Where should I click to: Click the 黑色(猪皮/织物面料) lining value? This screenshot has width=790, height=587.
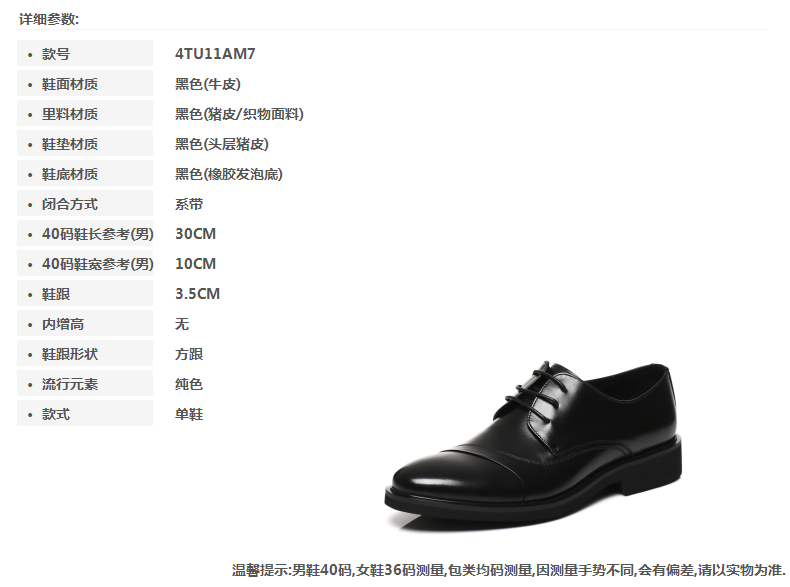tap(239, 114)
